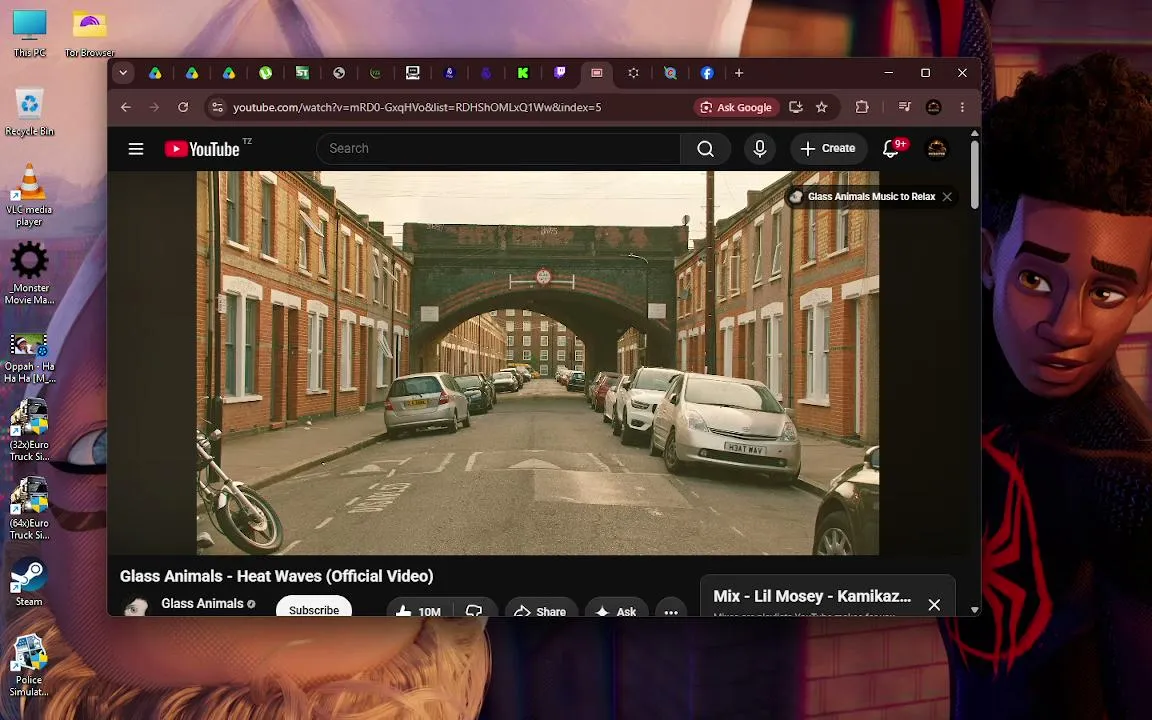Open the media controls icon in toolbar

[904, 107]
